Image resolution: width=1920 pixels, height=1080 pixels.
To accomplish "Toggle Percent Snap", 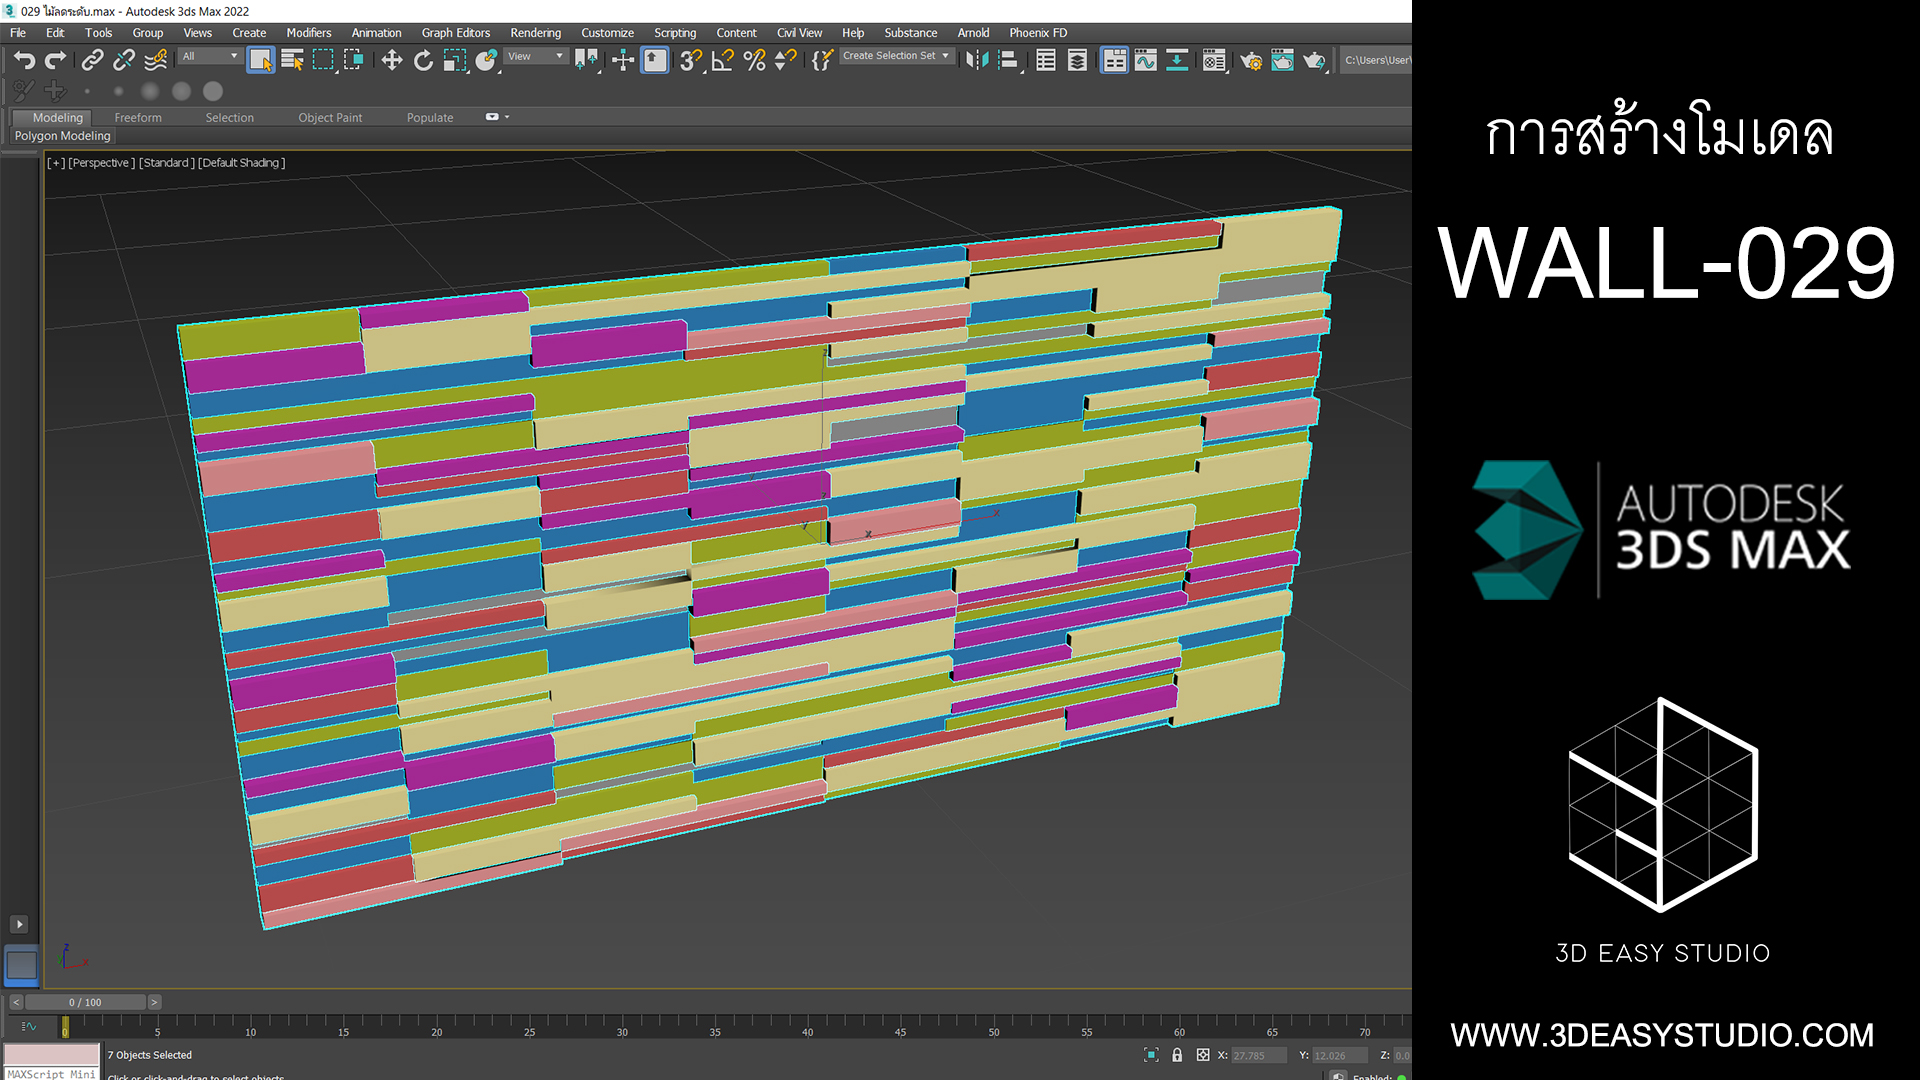I will (754, 61).
